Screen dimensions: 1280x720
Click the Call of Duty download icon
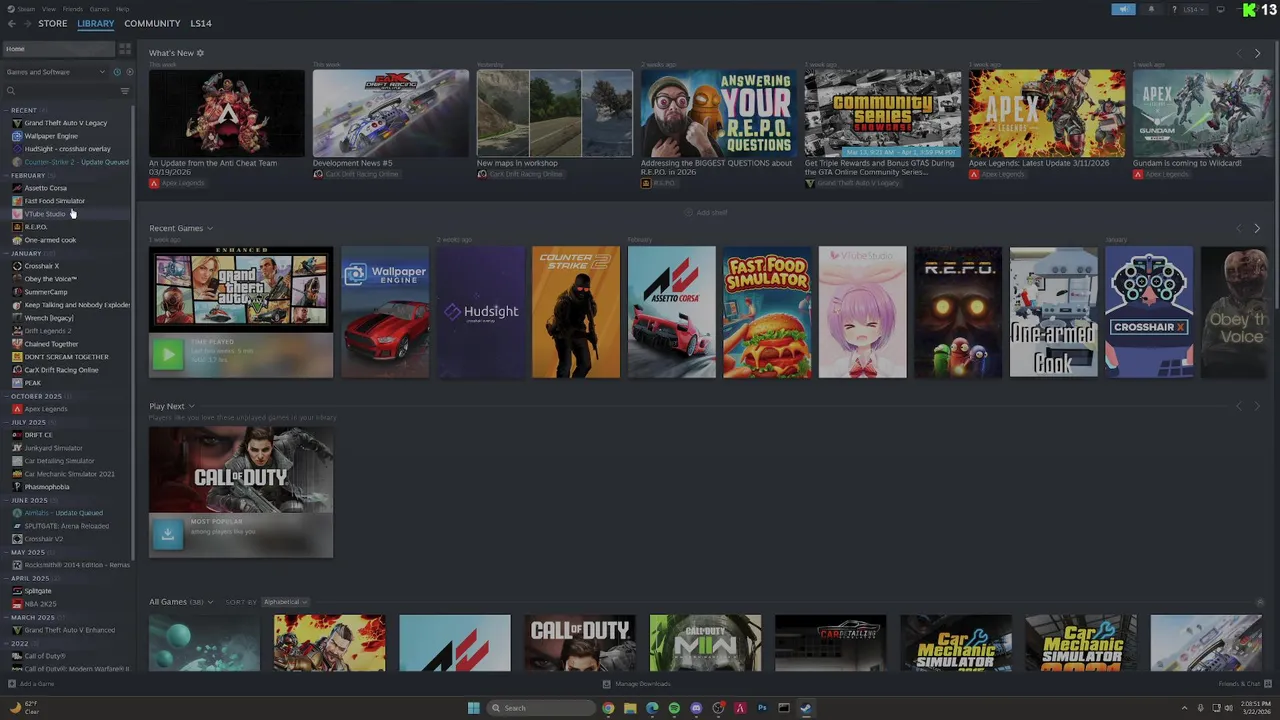(168, 533)
